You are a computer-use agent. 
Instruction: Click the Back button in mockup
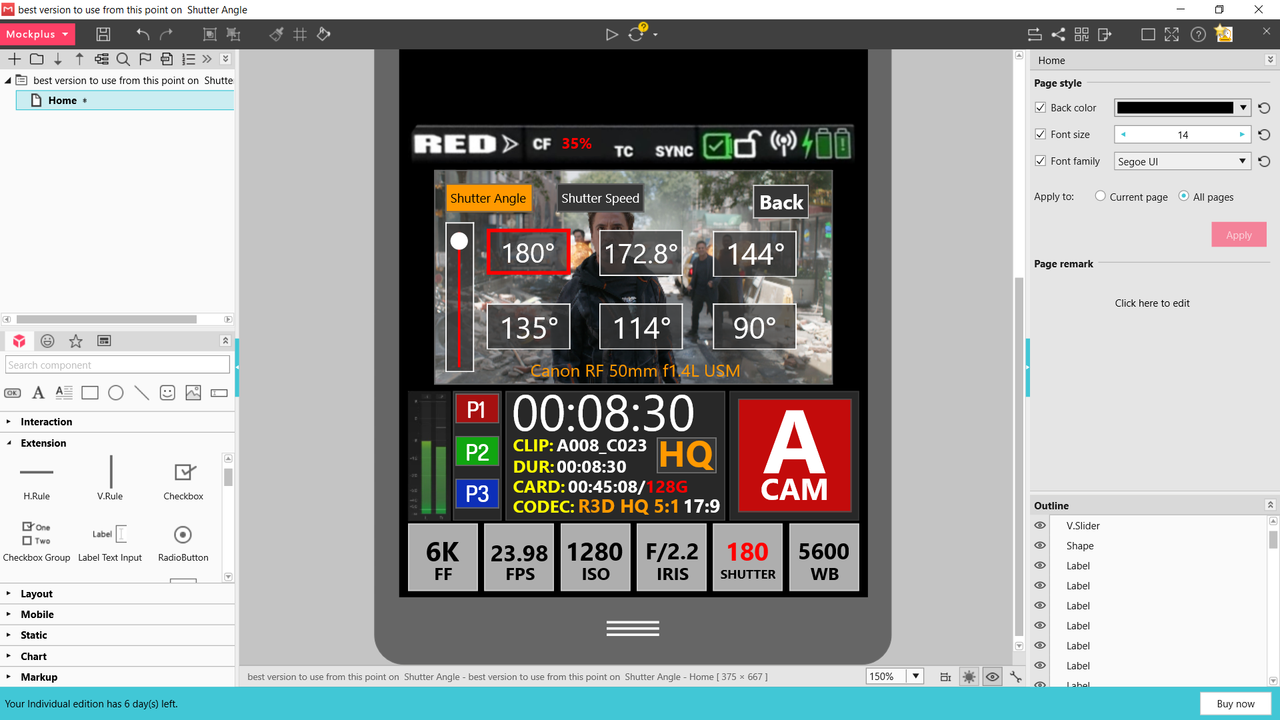click(781, 202)
